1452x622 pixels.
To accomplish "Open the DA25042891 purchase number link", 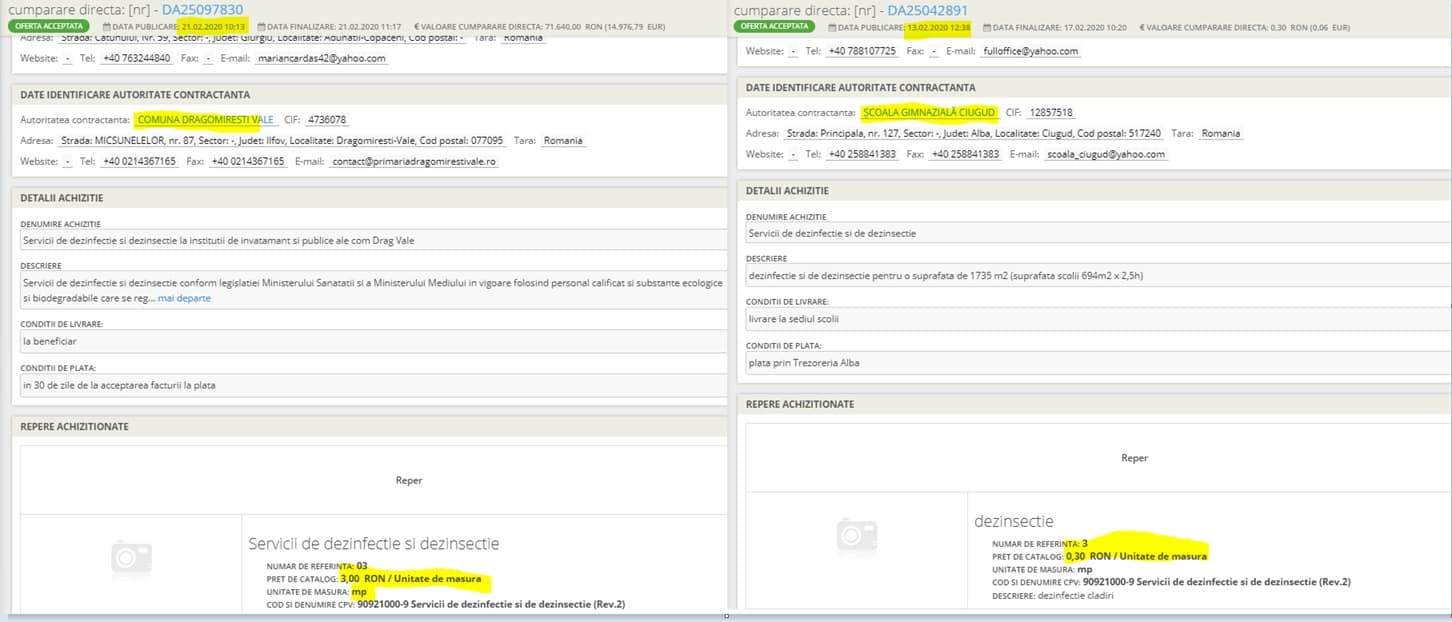I will [x=928, y=9].
